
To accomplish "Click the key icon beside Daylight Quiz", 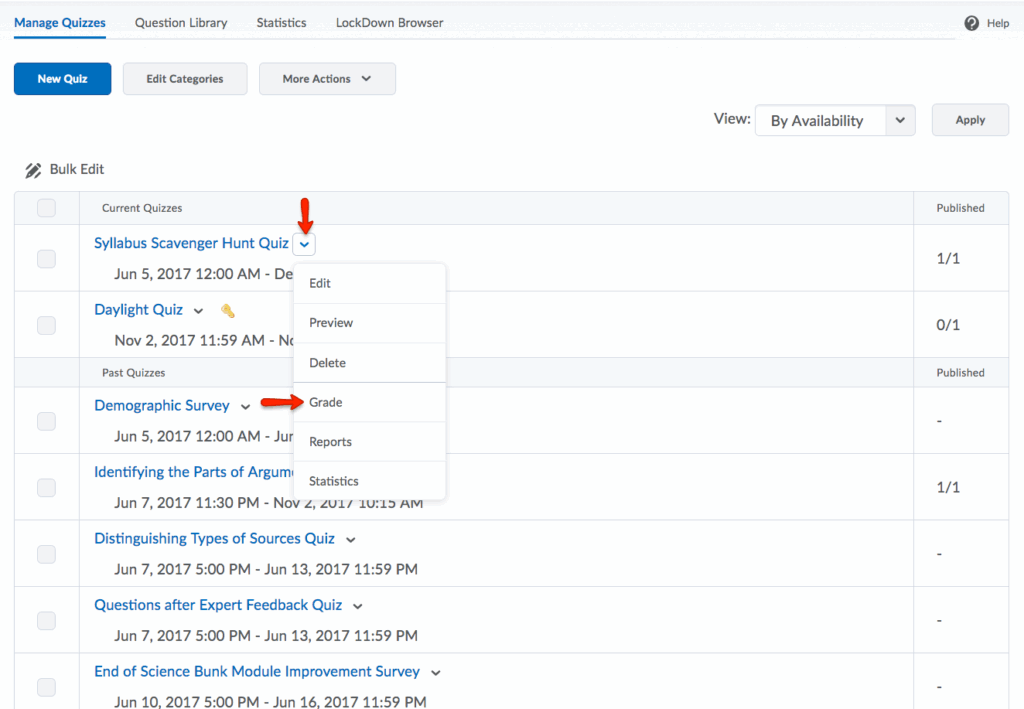I will (227, 311).
